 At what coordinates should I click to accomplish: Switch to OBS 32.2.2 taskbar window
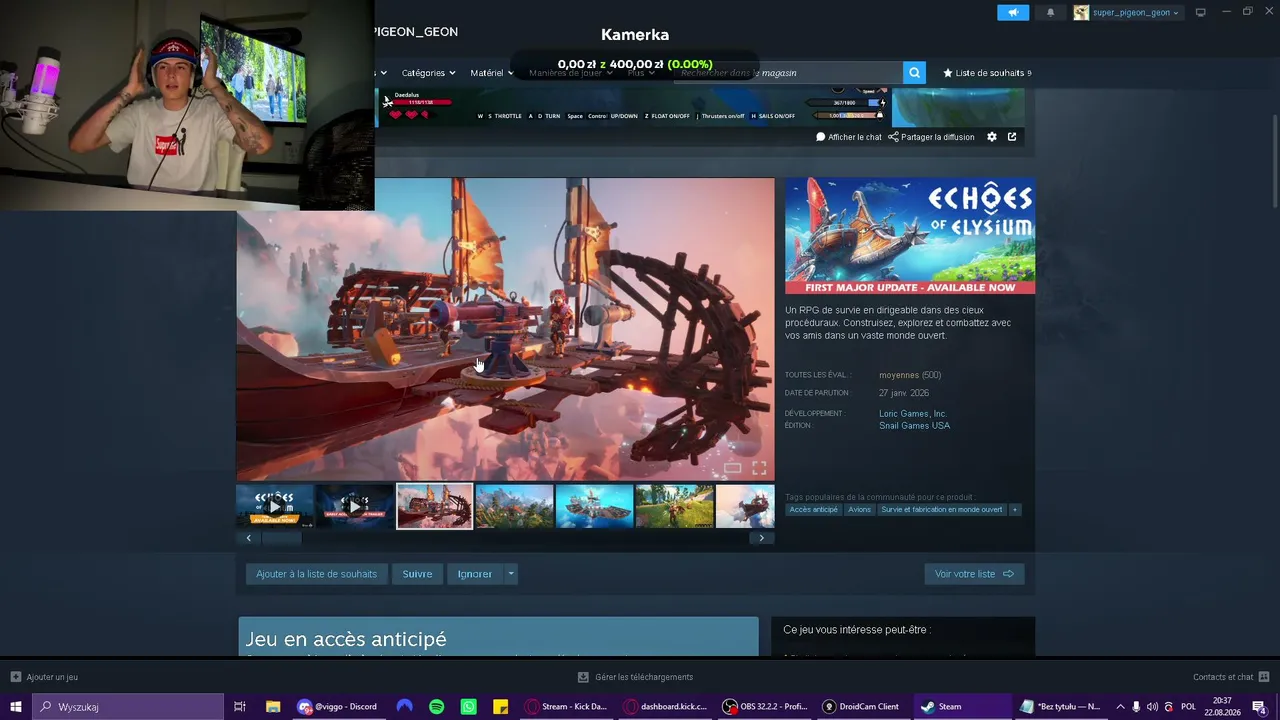765,707
